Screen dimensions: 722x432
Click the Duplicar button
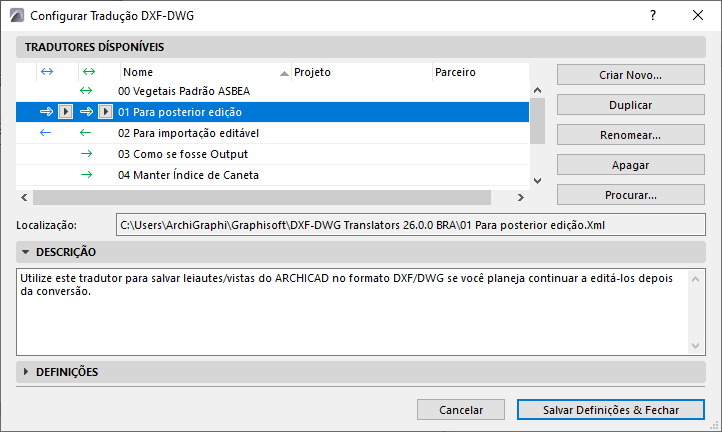(x=630, y=105)
